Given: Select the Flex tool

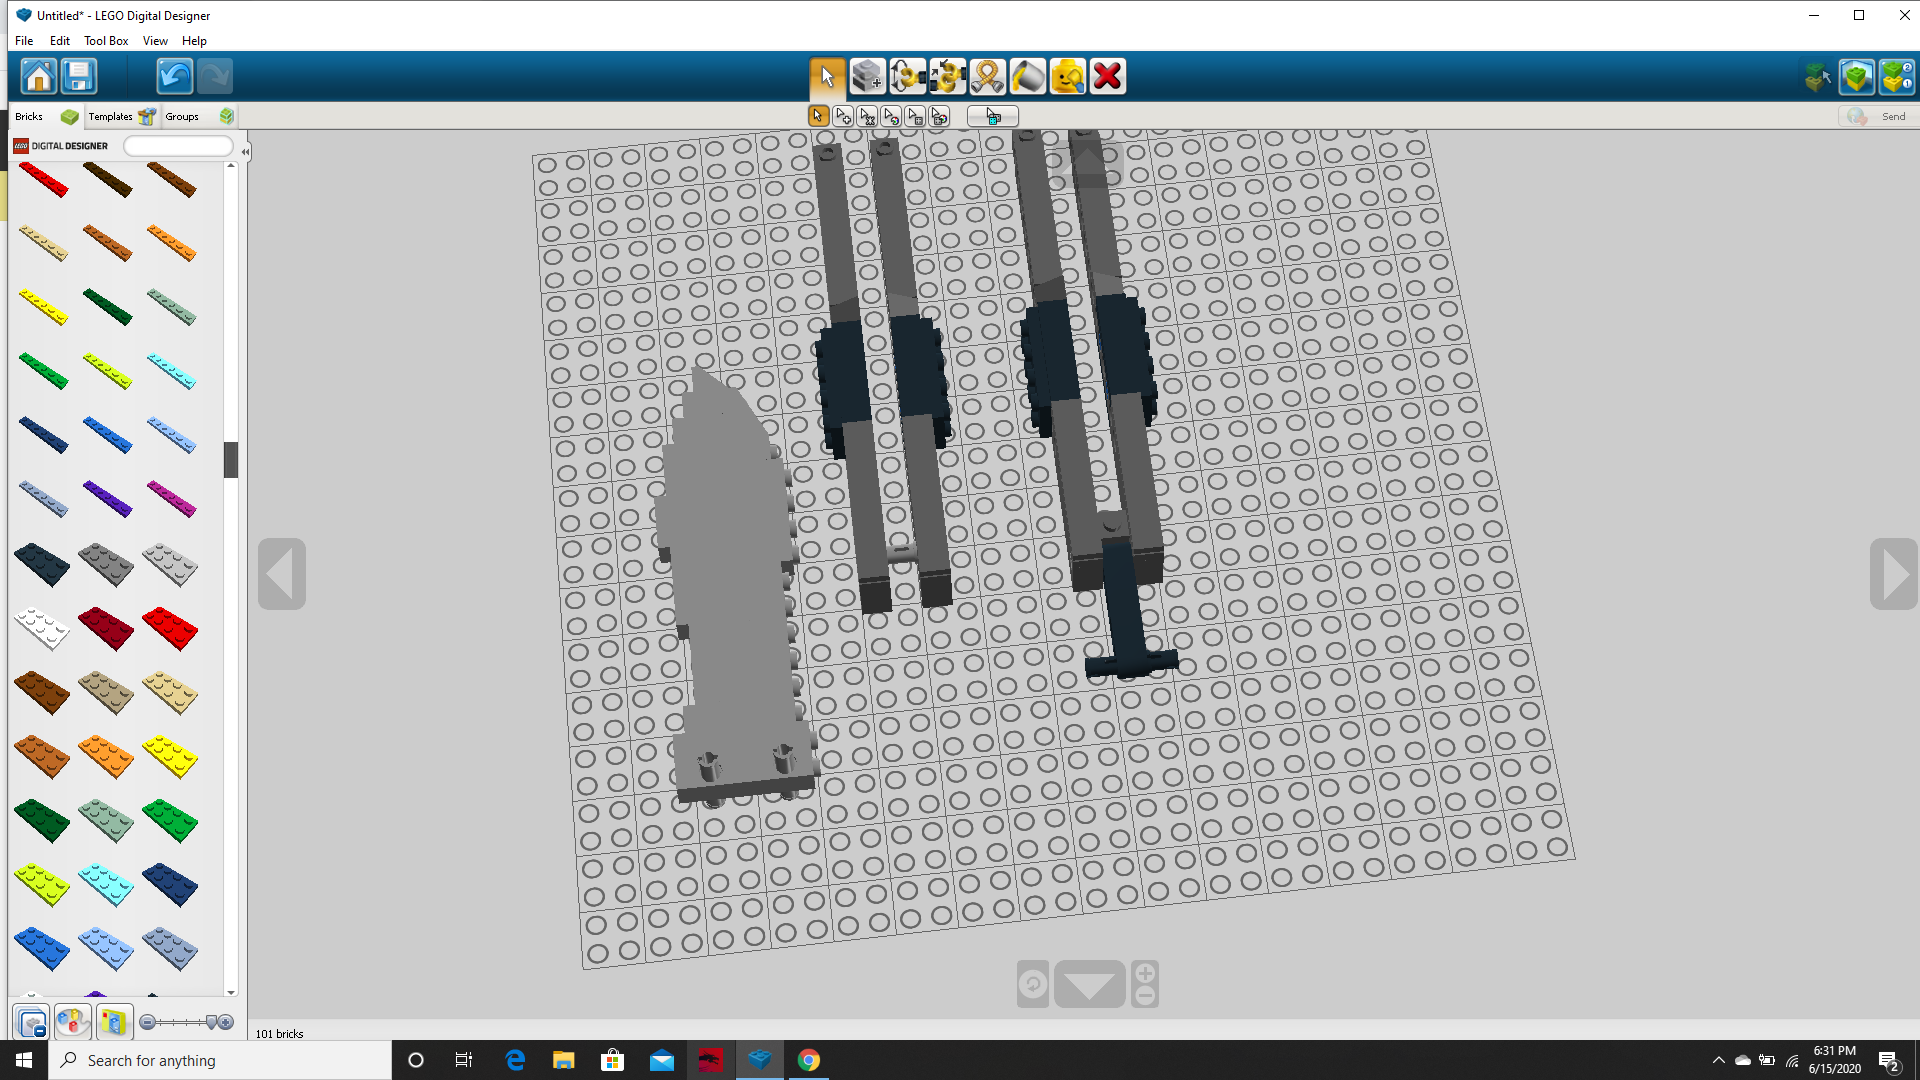Looking at the screenshot, I should [988, 75].
